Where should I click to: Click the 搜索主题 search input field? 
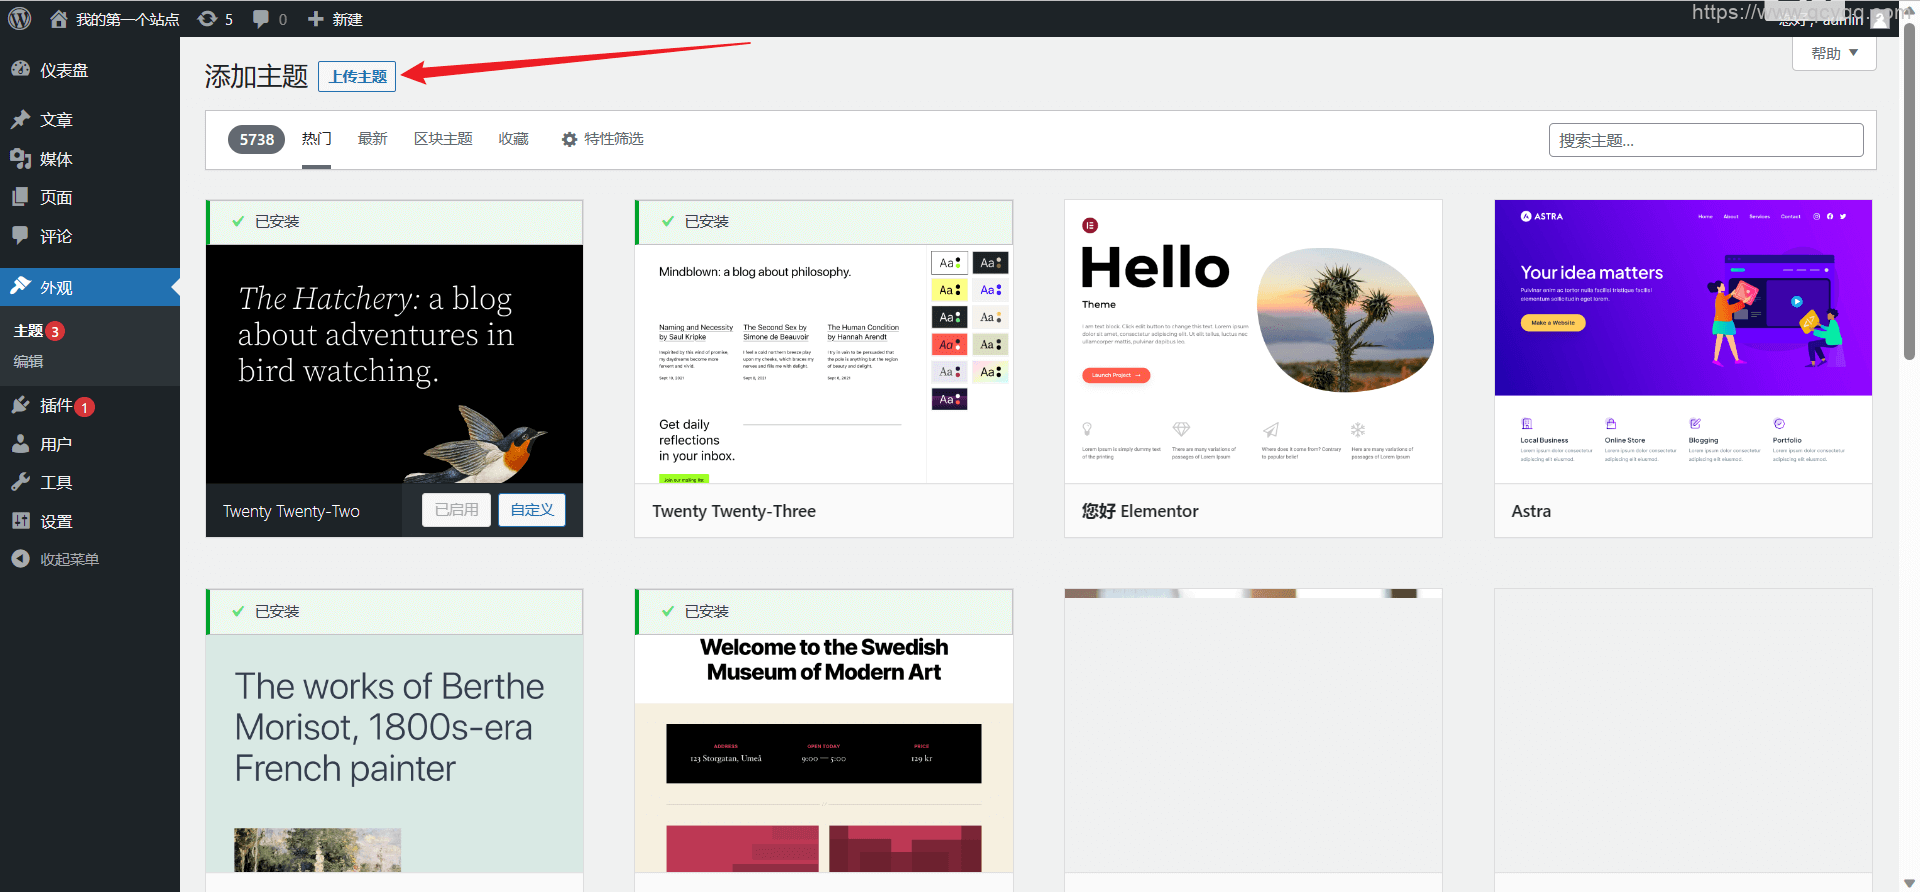coord(1705,140)
